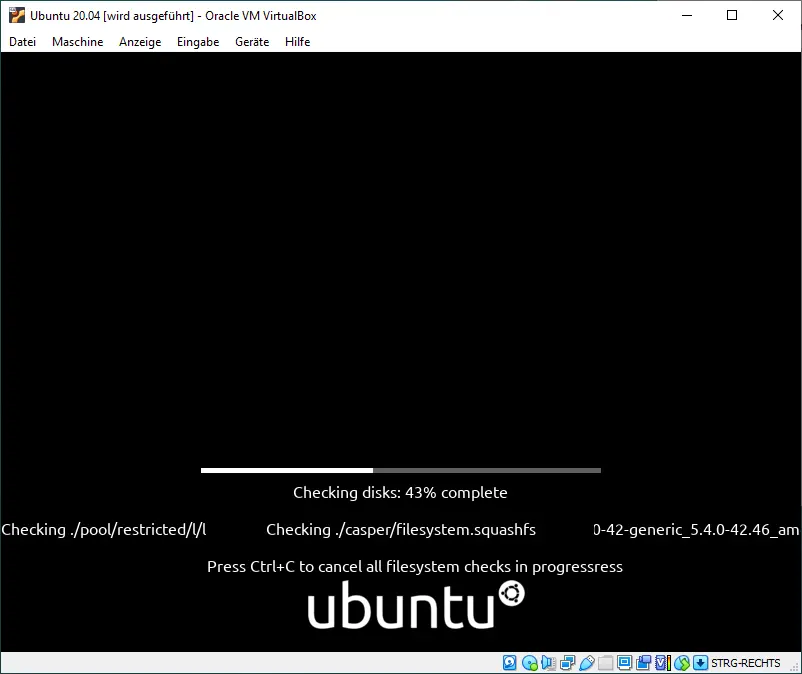
Task: Open the Datei menu
Action: (x=22, y=42)
